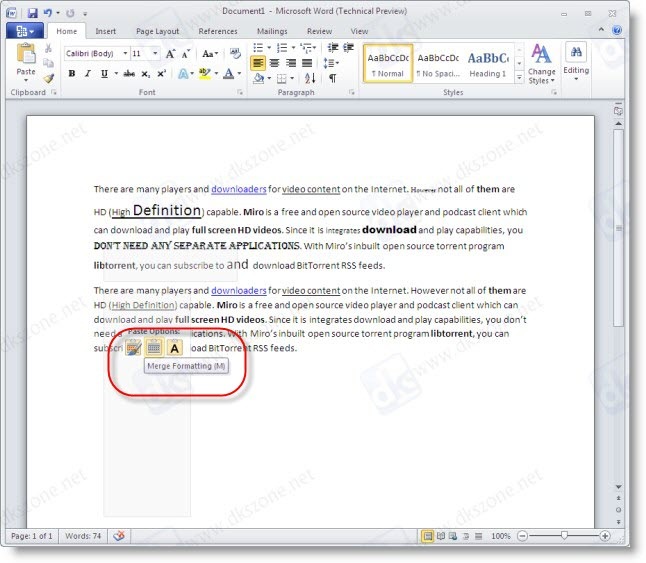Switch to Web Layout view icon
The width and height of the screenshot is (646, 563).
pos(453,536)
